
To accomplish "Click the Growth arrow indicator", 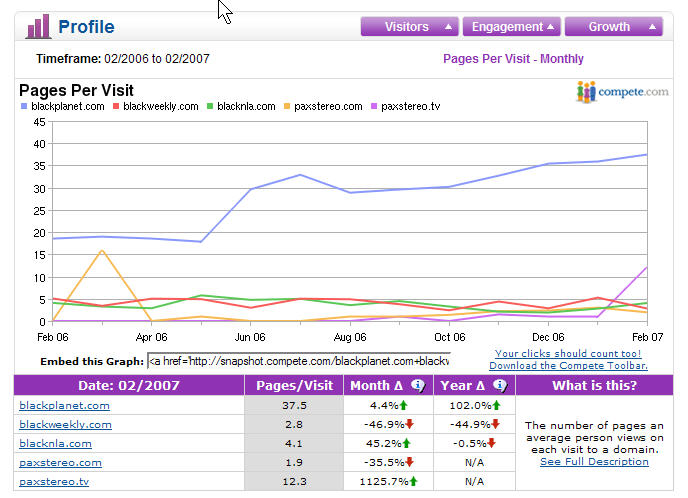I will coord(652,27).
